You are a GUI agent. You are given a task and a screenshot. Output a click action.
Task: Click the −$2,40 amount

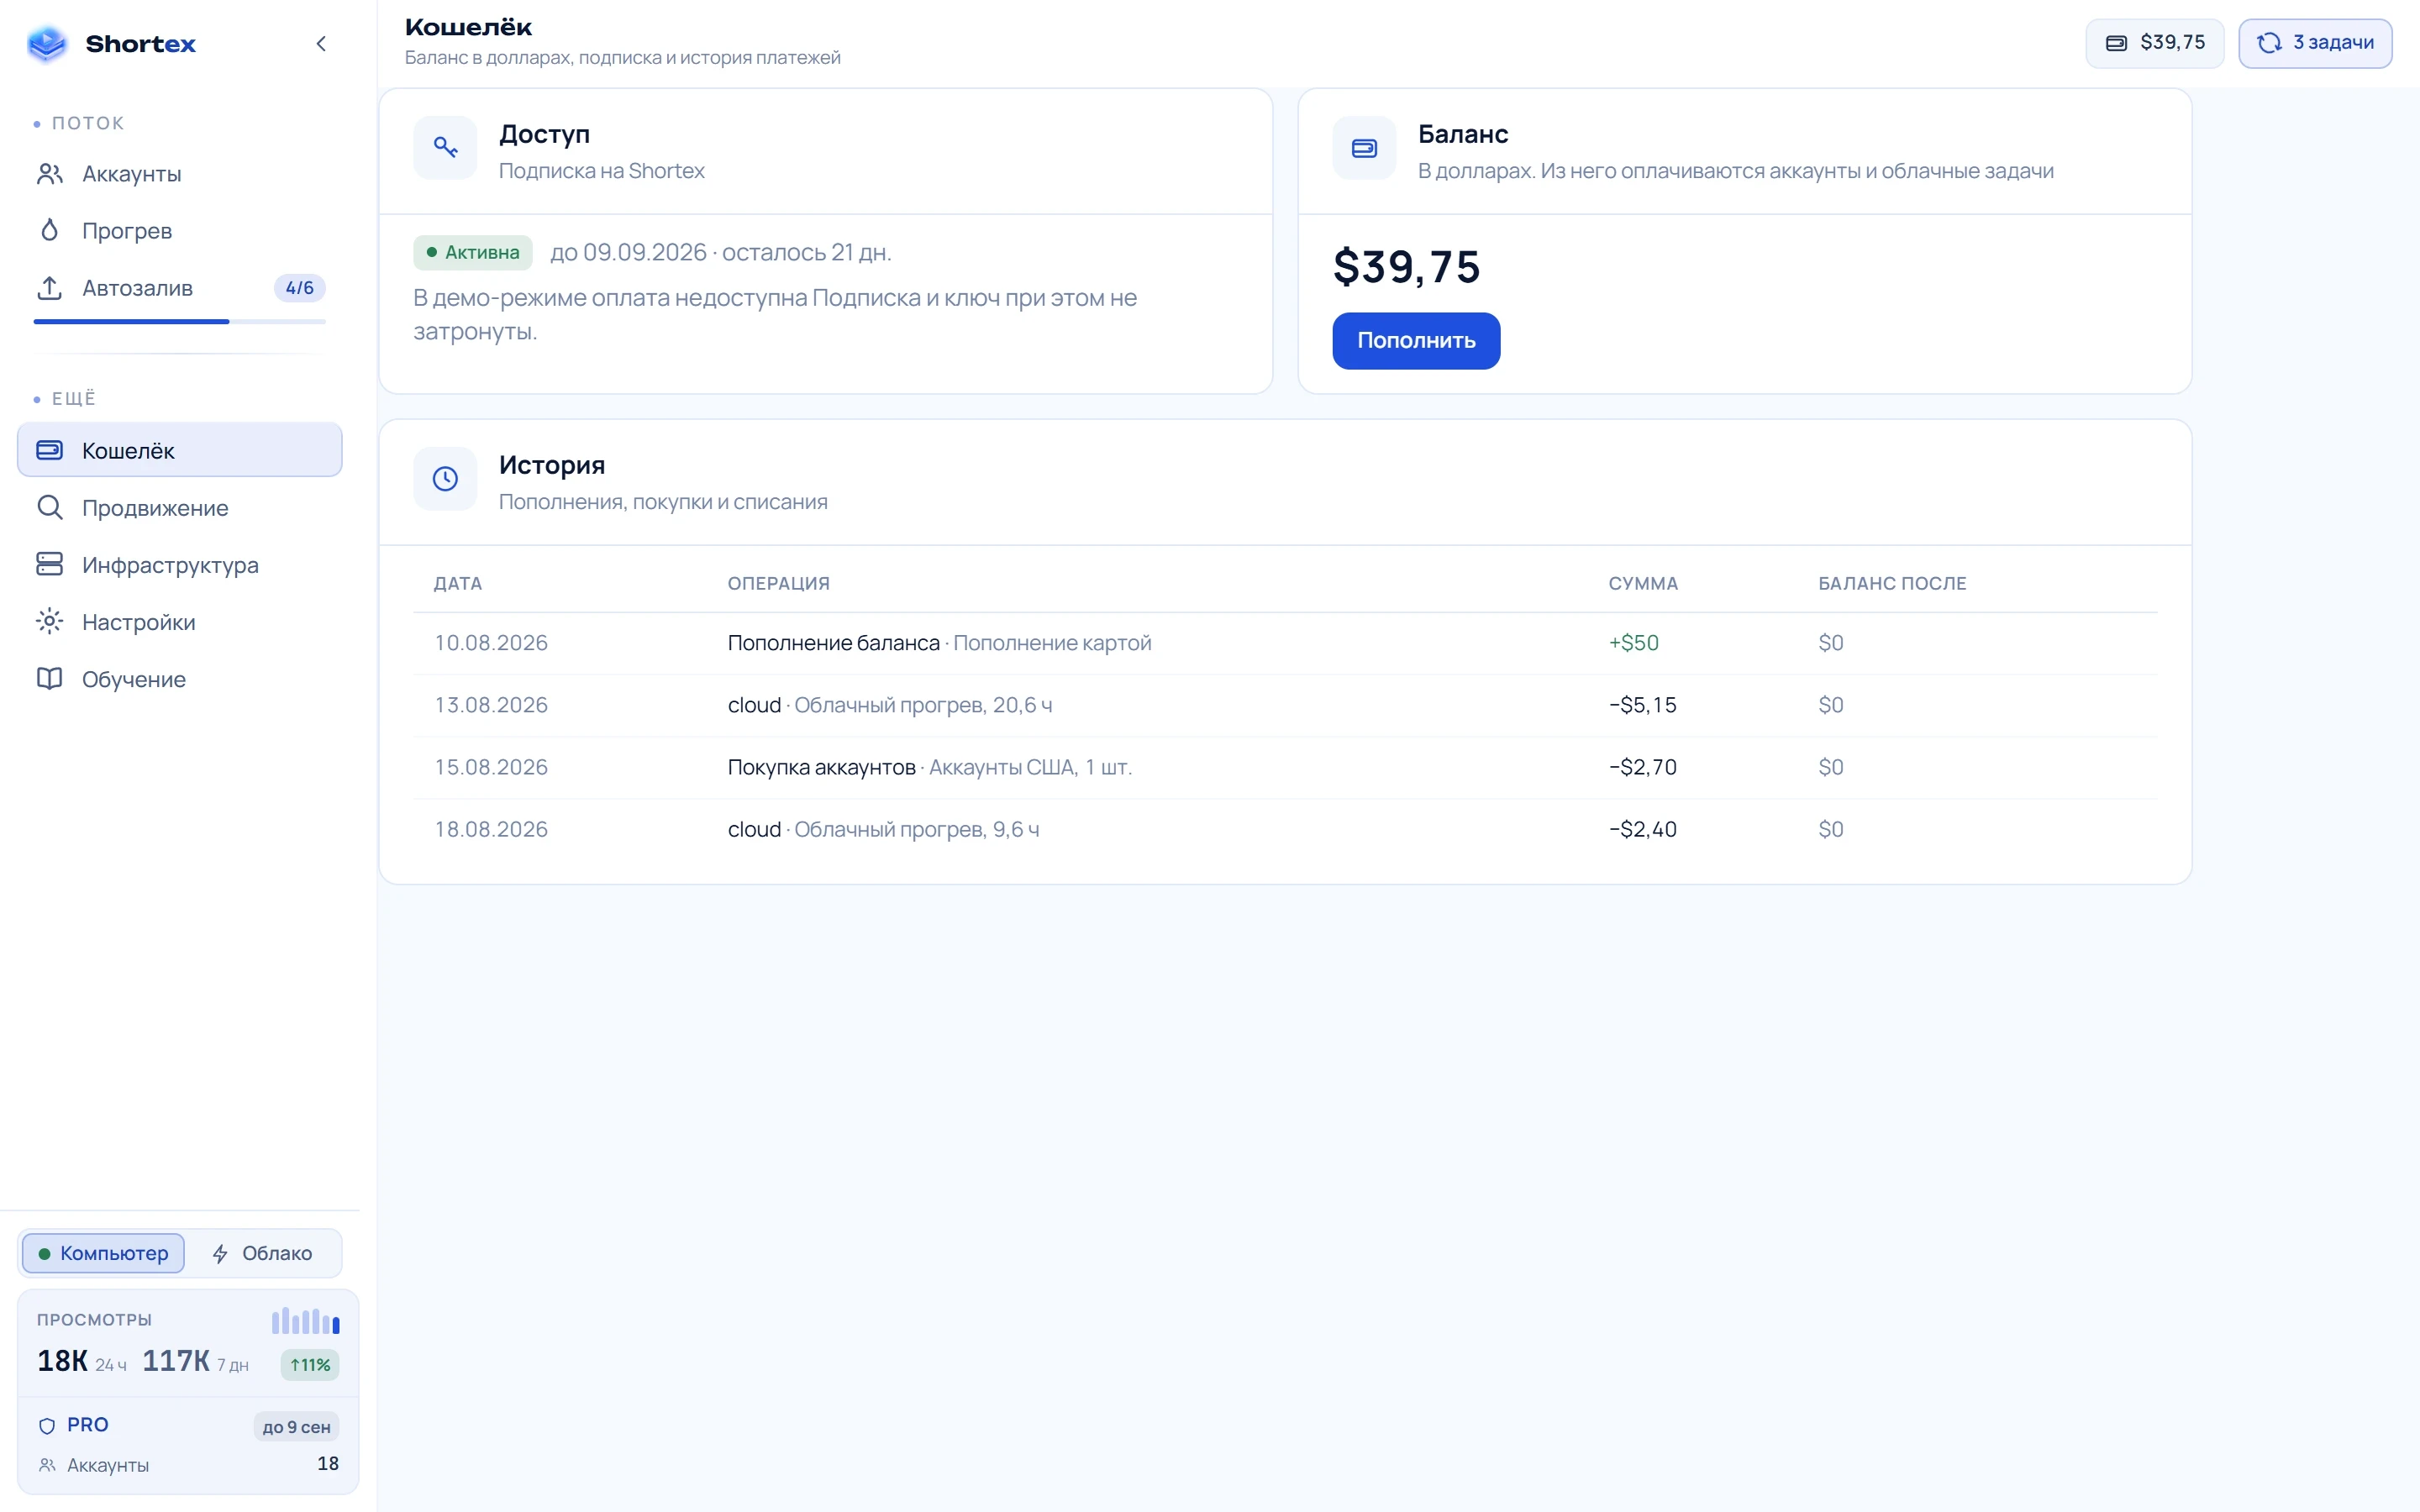coord(1642,829)
